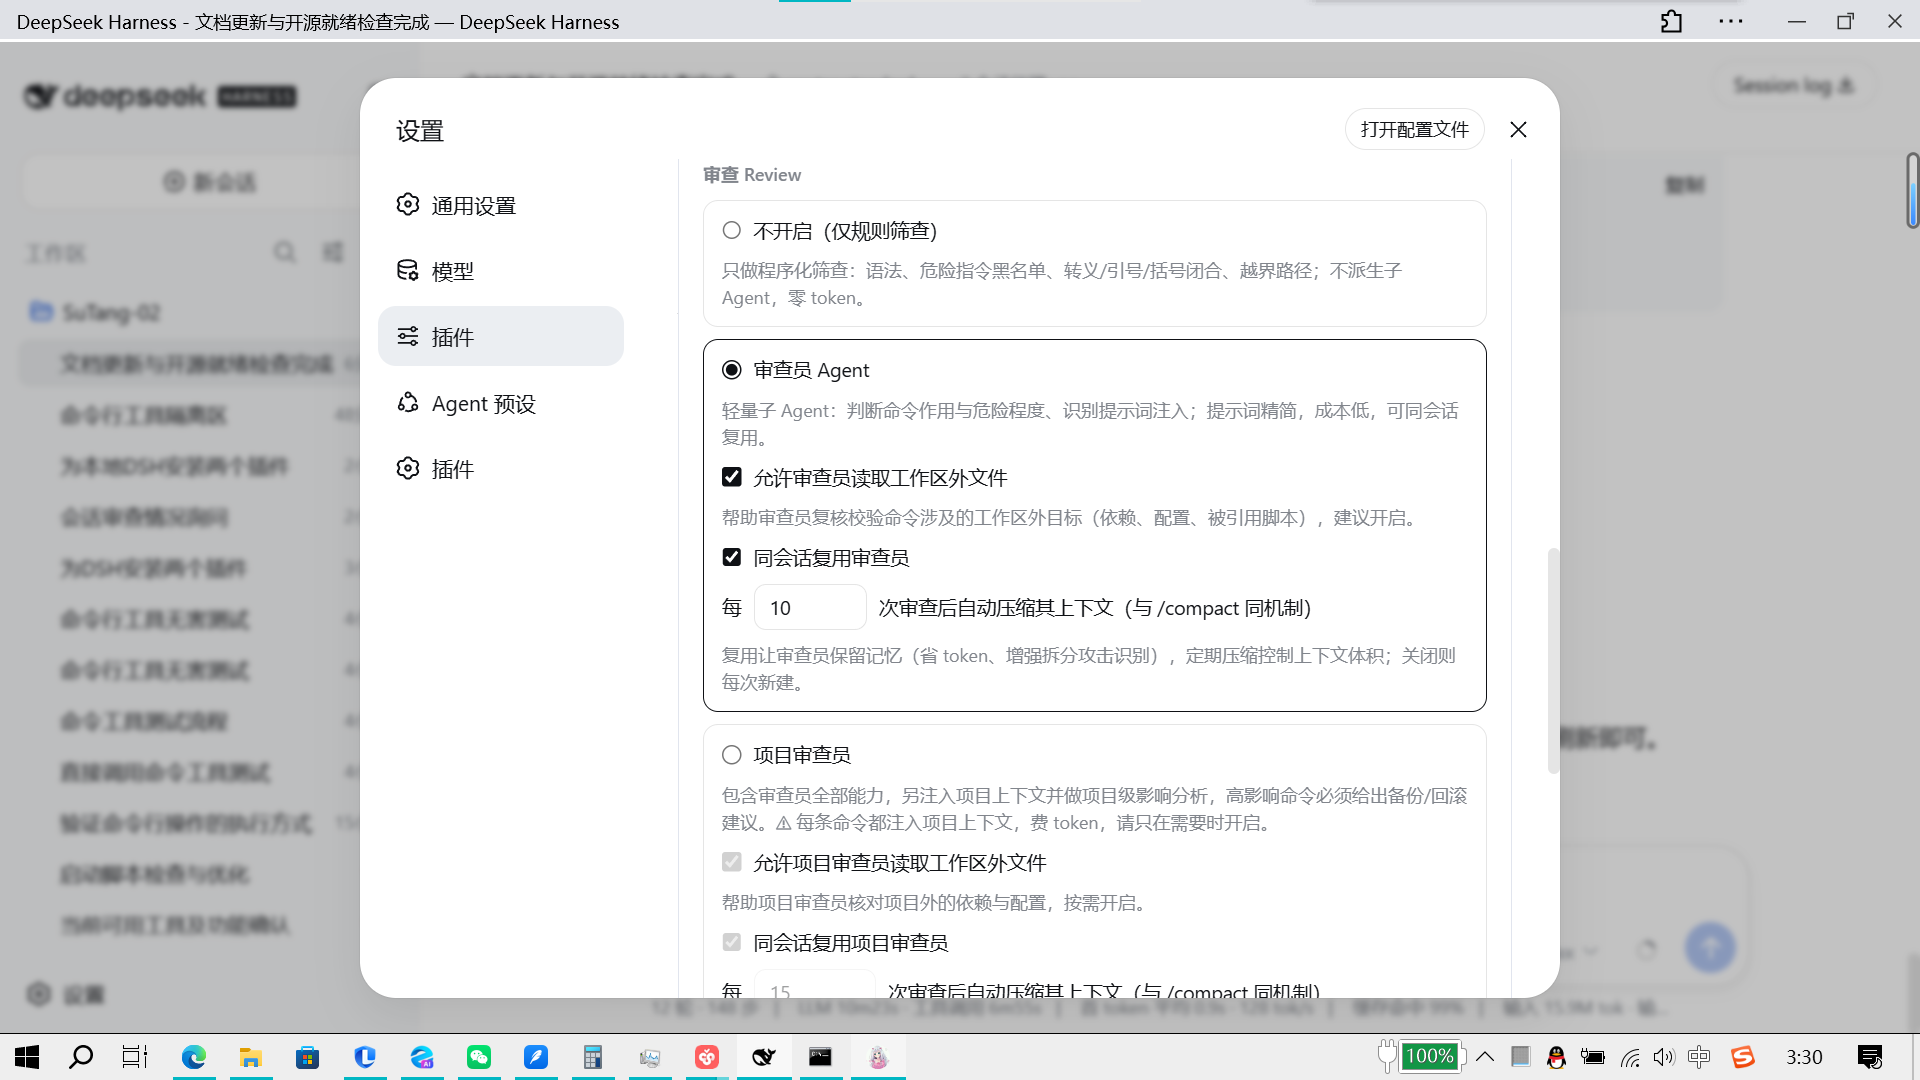The height and width of the screenshot is (1080, 1920).
Task: Select SuTang-02 workspace folder in sidebar
Action: click(96, 313)
